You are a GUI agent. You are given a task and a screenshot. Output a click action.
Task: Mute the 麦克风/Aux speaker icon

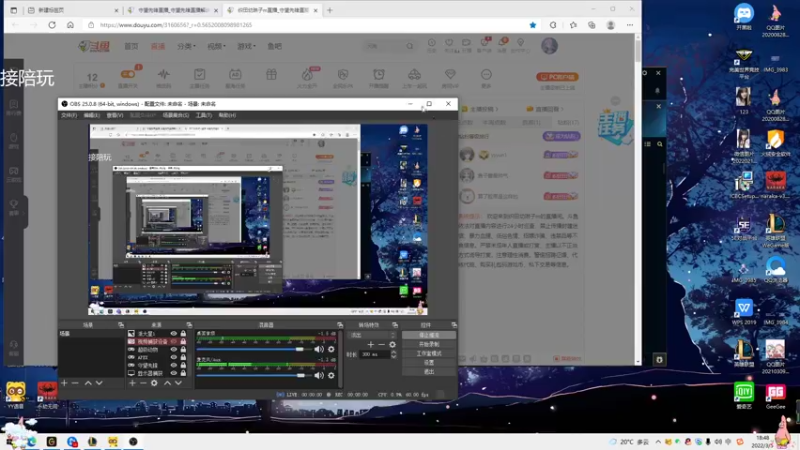pyautogui.click(x=319, y=376)
